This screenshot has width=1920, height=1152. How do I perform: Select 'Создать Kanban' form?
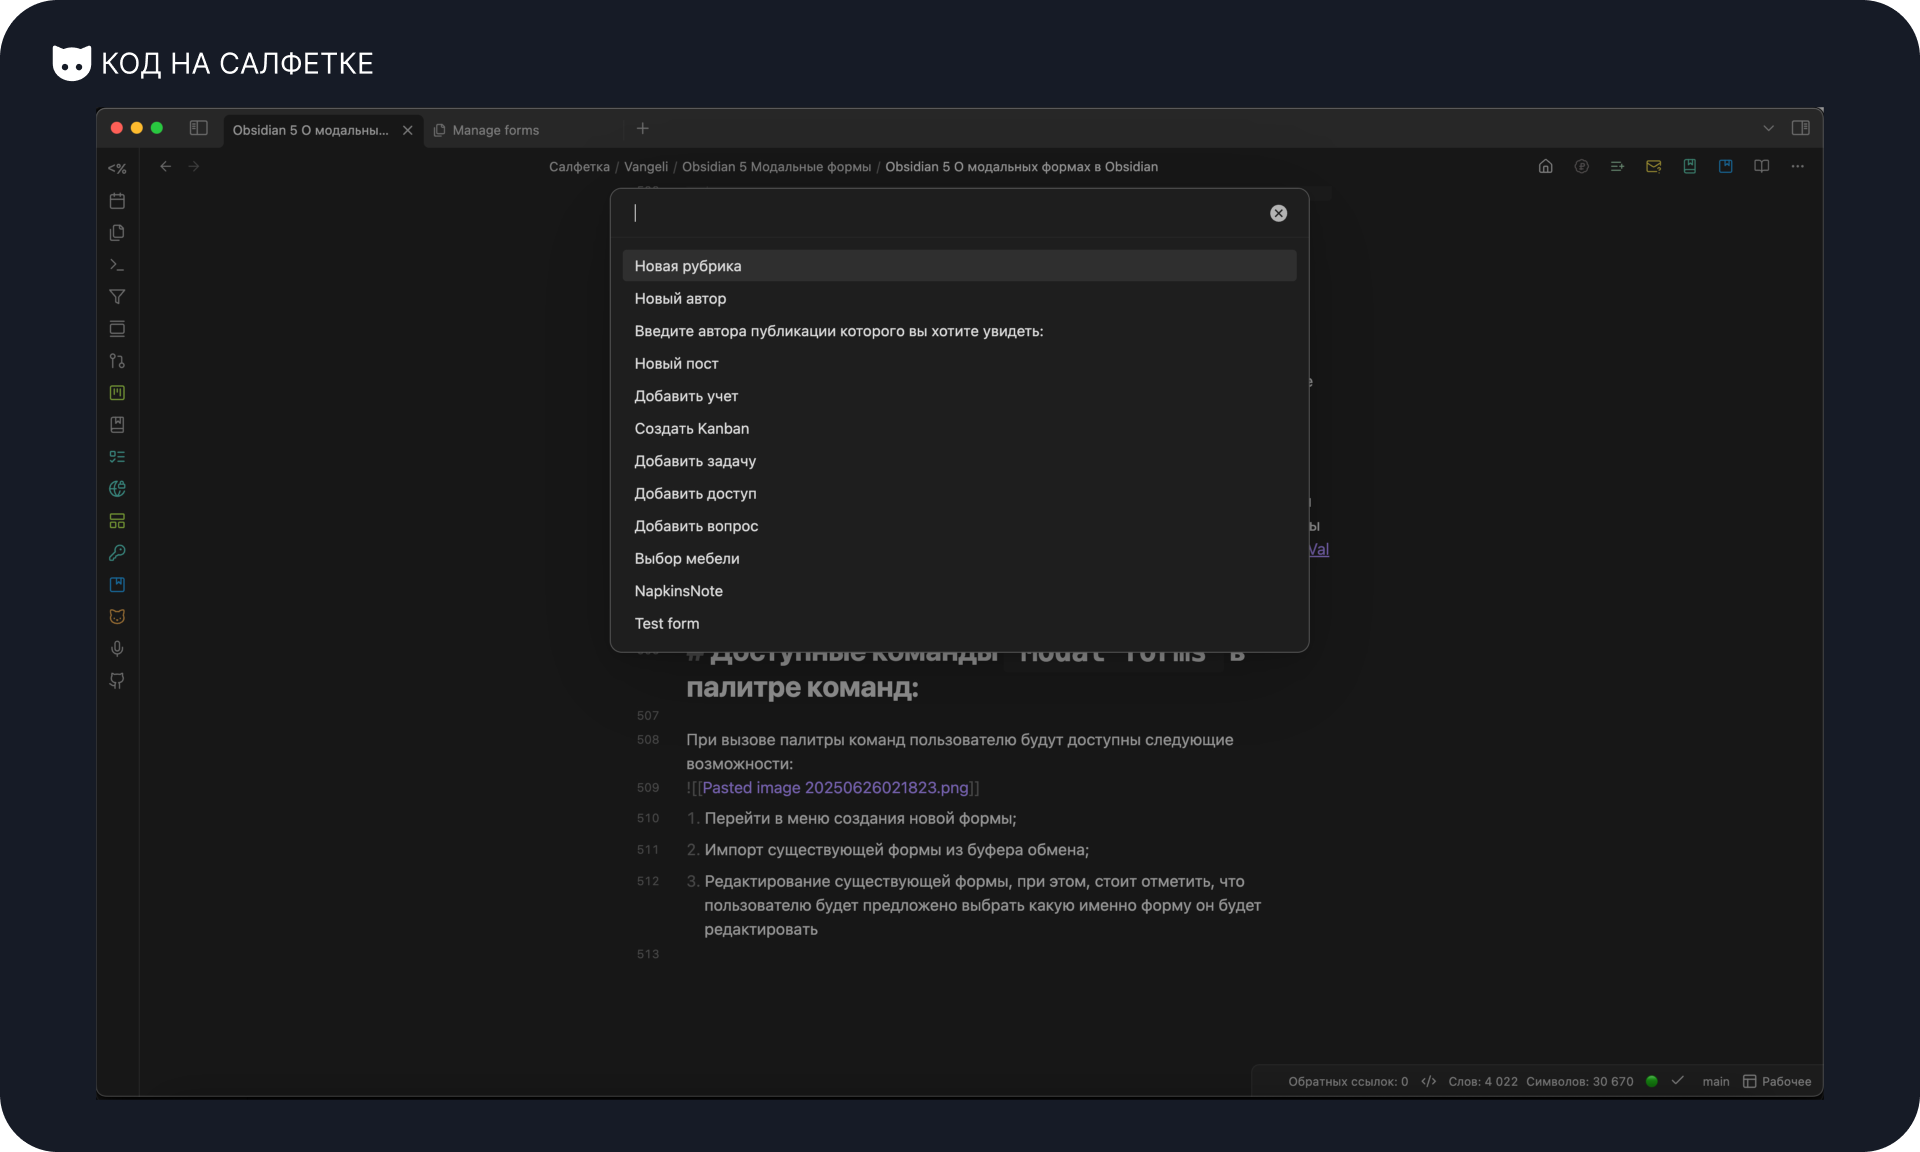tap(959, 429)
